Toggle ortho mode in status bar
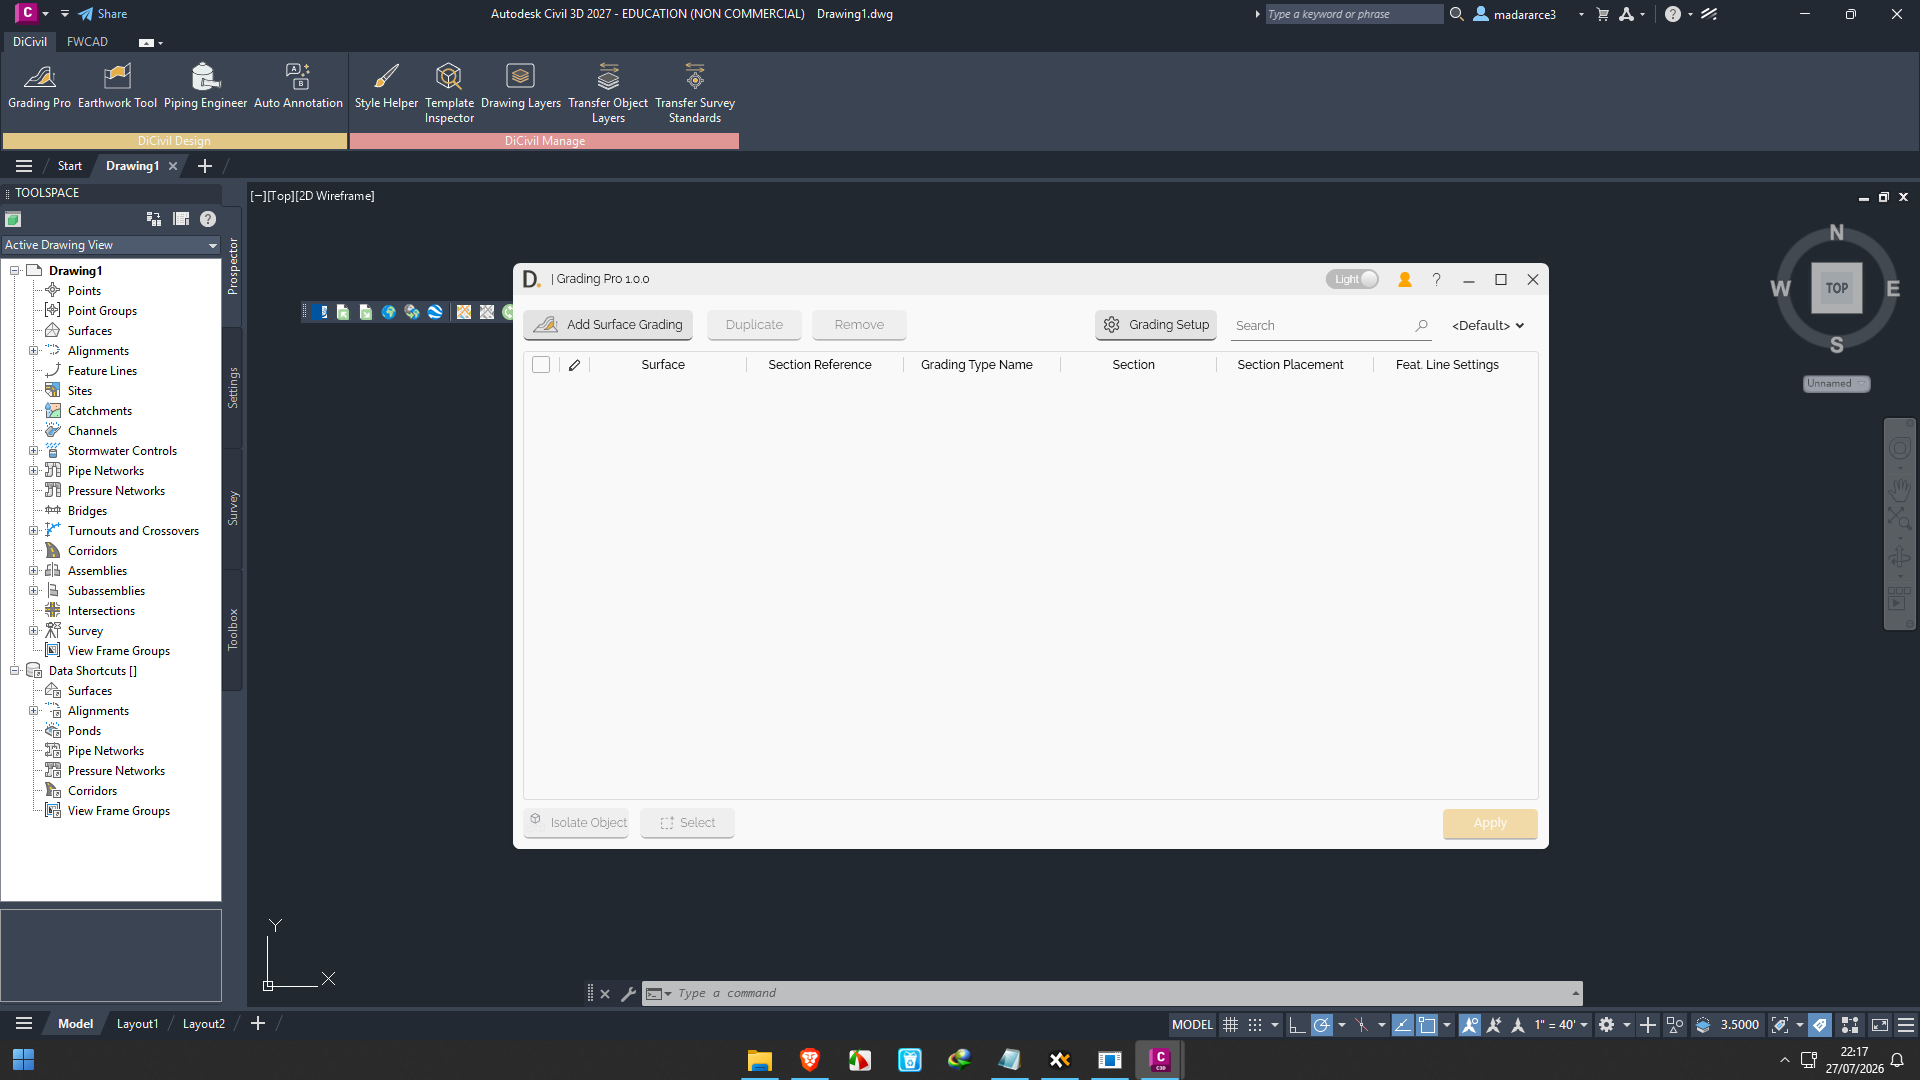Screen dimensions: 1920x1080 pyautogui.click(x=1297, y=1025)
